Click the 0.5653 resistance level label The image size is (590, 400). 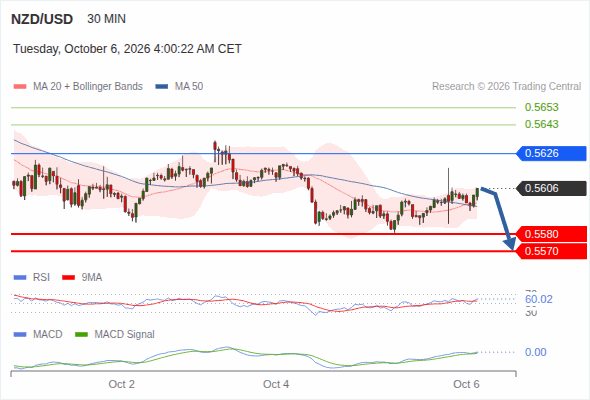[x=541, y=107]
